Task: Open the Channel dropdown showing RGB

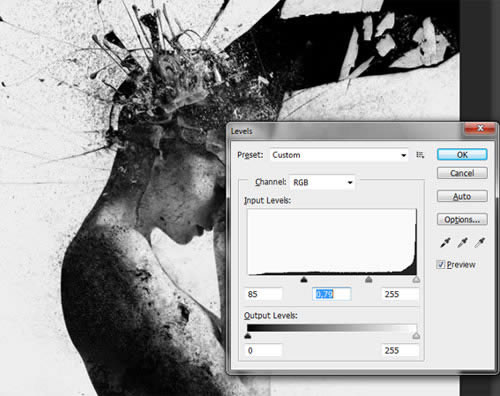Action: pos(322,182)
